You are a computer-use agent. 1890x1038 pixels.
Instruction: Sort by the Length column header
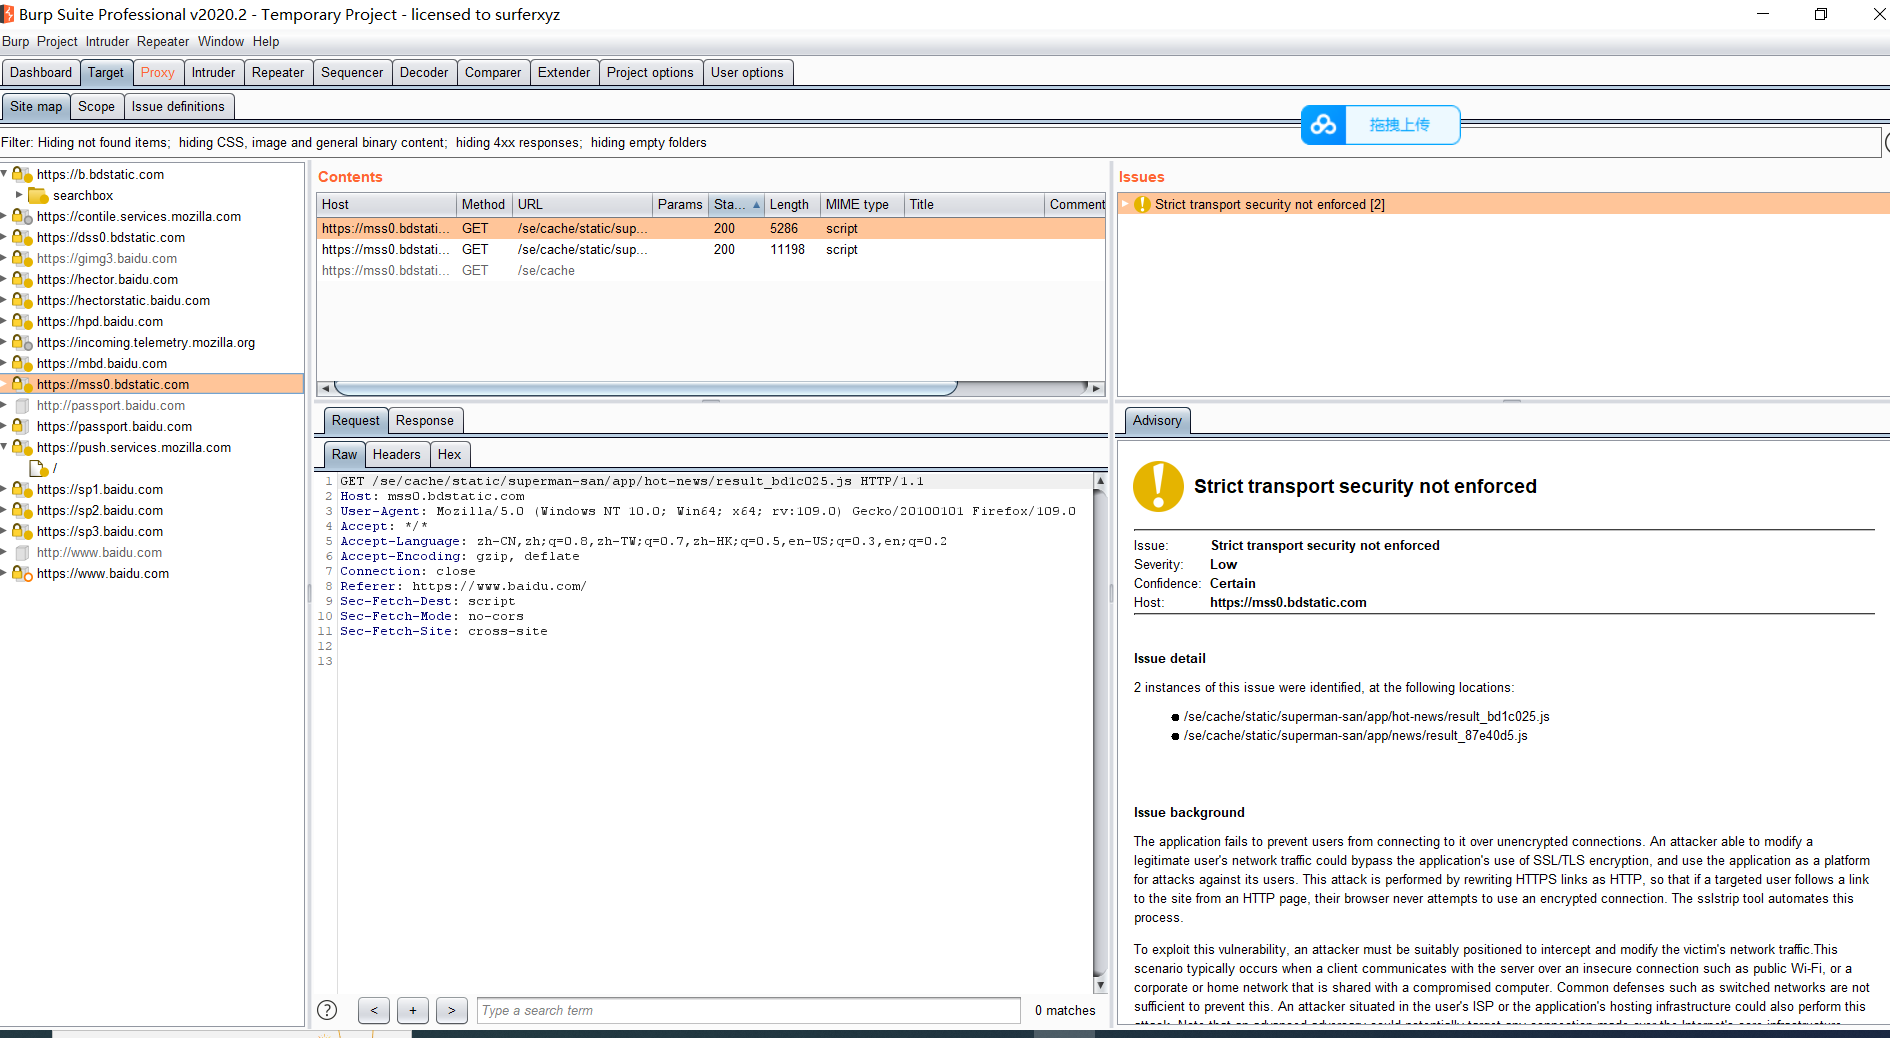tap(791, 204)
